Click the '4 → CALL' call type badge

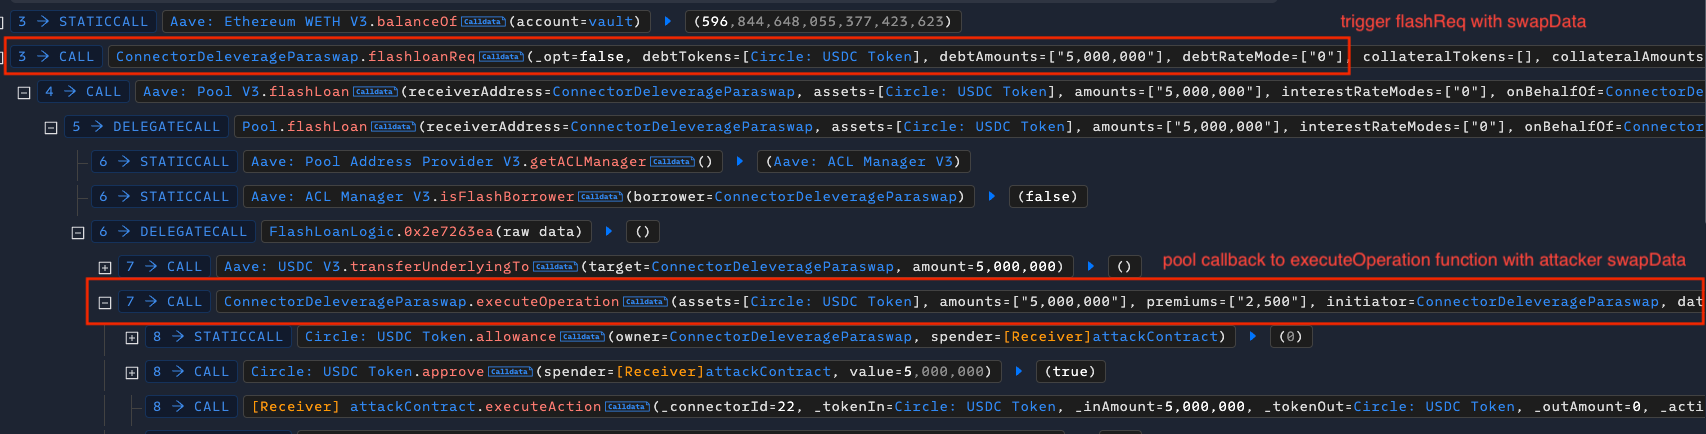point(83,92)
